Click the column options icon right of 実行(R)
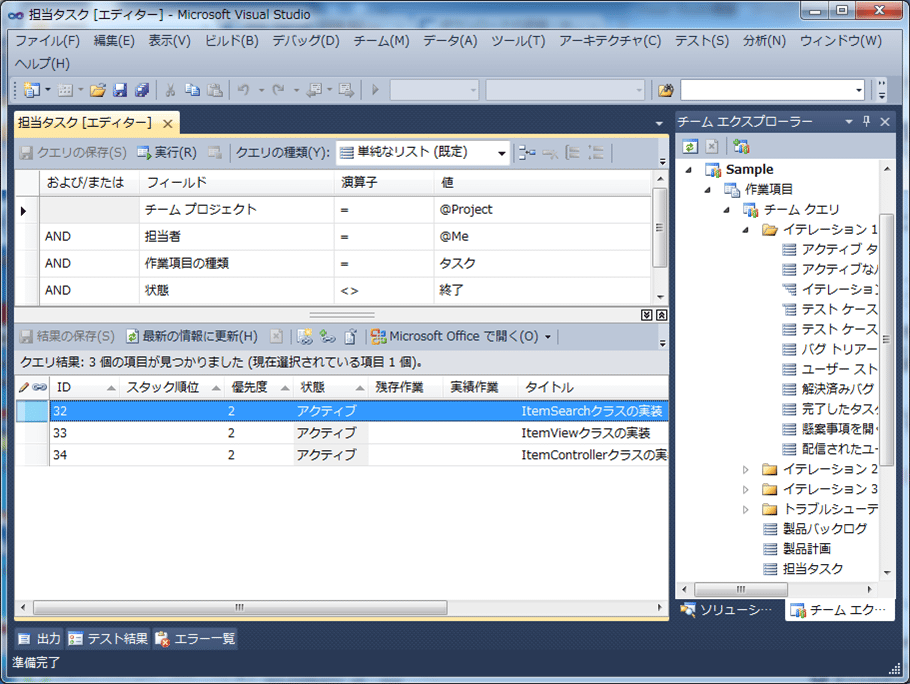910x684 pixels. tap(215, 153)
